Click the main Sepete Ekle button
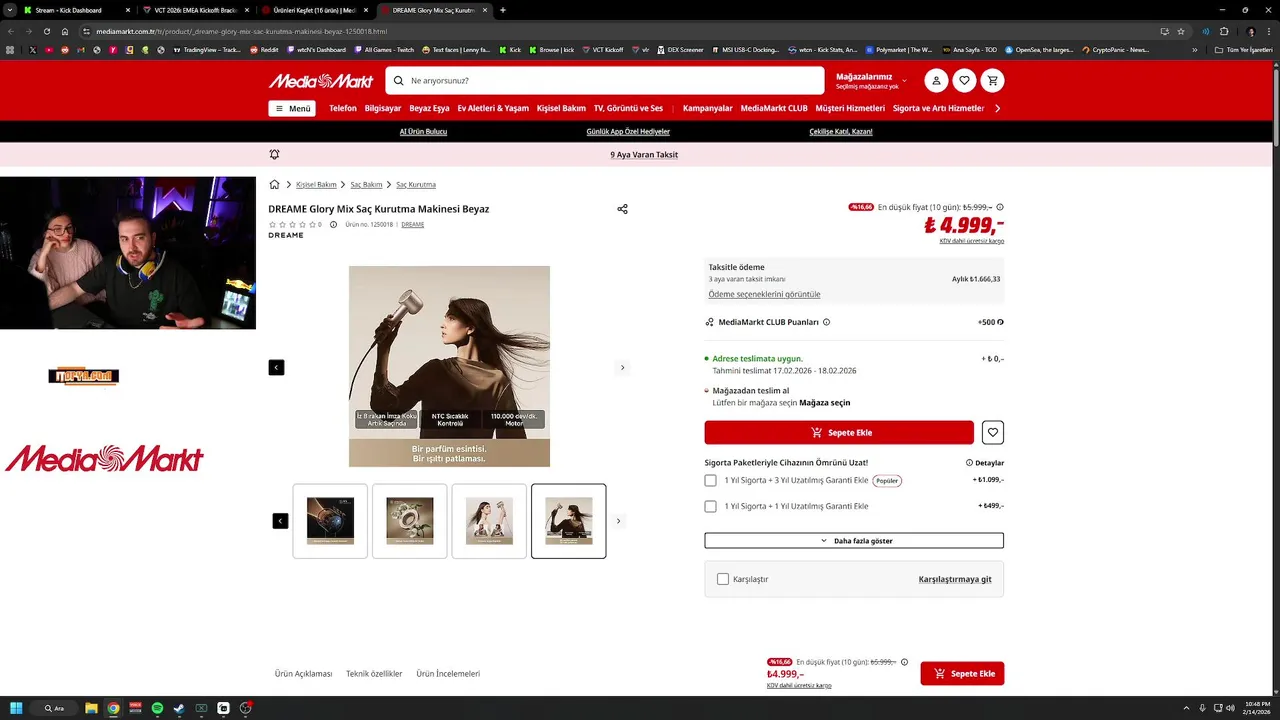The width and height of the screenshot is (1280, 720). 839,433
